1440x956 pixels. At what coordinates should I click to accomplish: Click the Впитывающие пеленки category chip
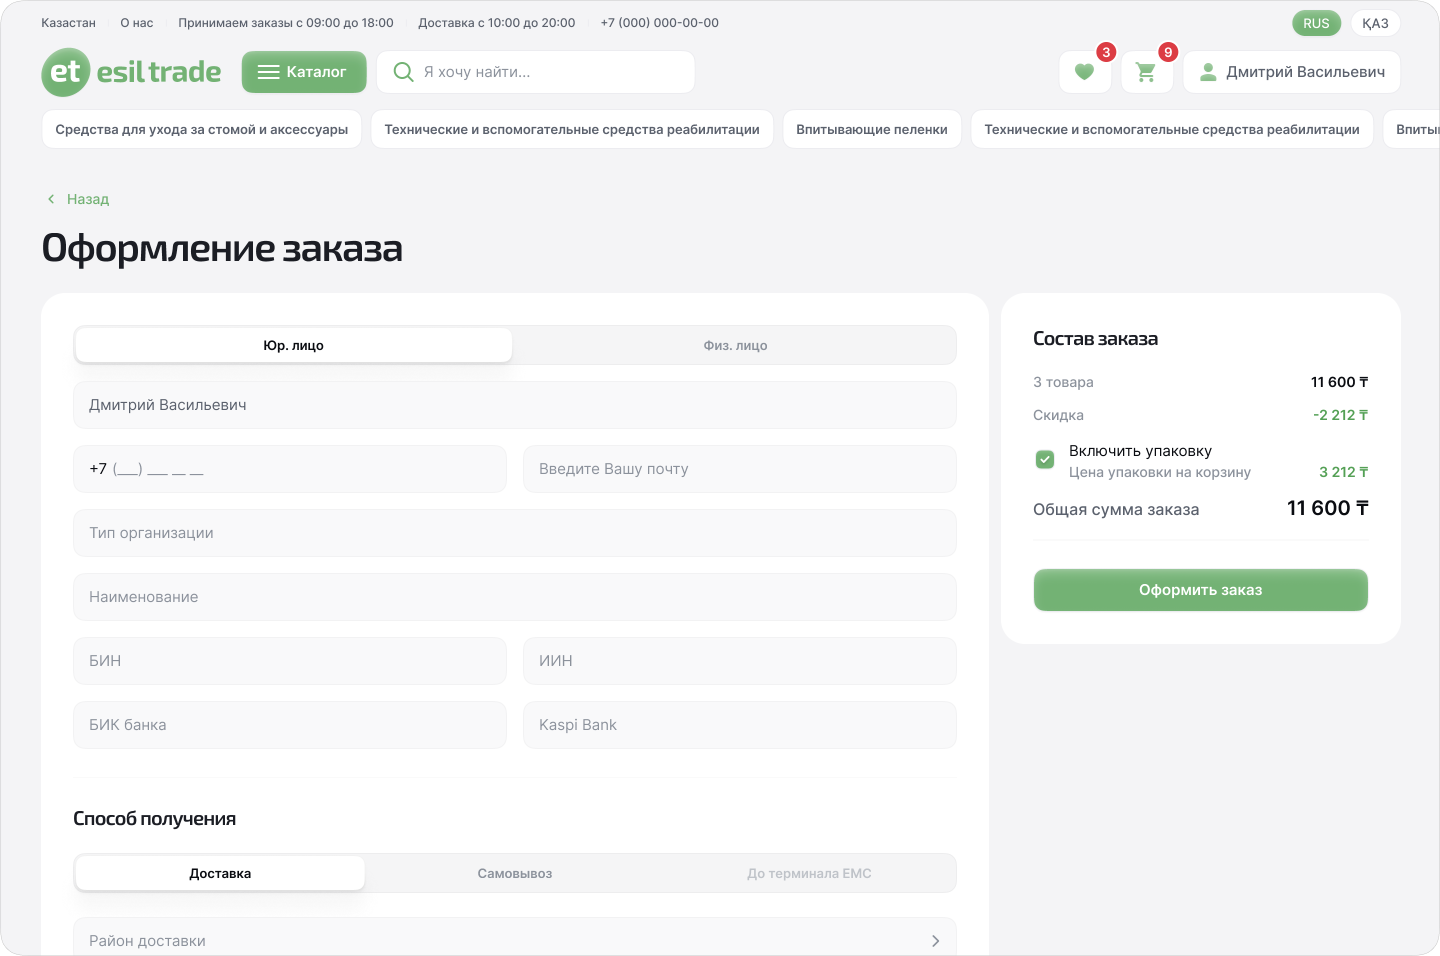pos(871,129)
